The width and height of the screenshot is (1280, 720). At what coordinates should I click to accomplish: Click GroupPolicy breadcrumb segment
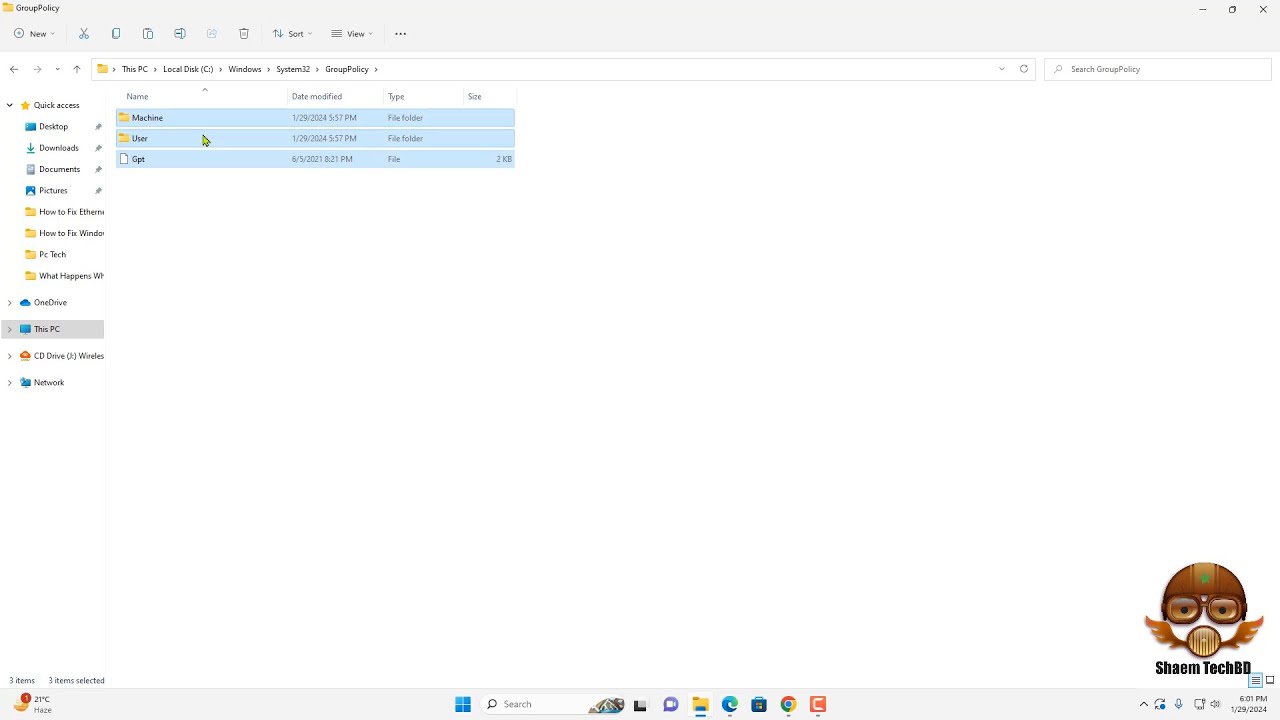click(347, 69)
